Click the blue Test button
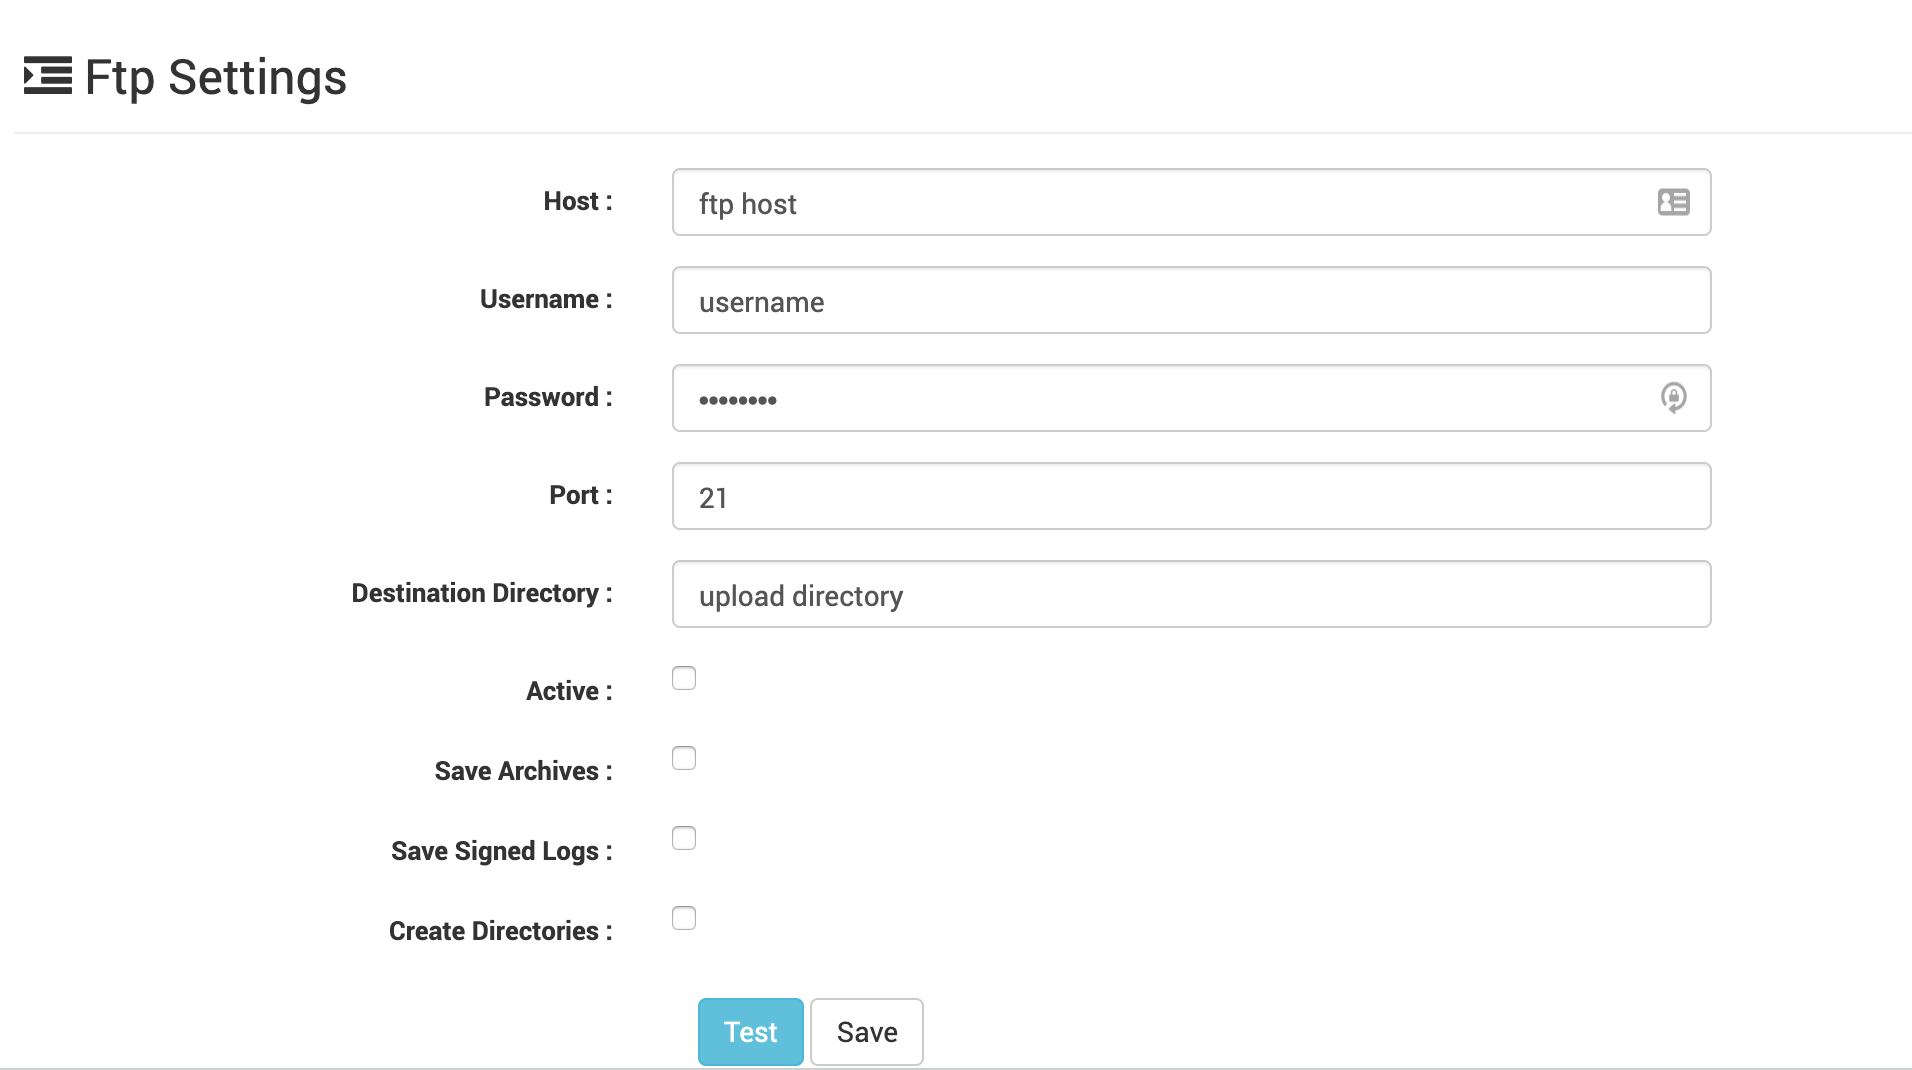The width and height of the screenshot is (1912, 1070). [750, 1032]
